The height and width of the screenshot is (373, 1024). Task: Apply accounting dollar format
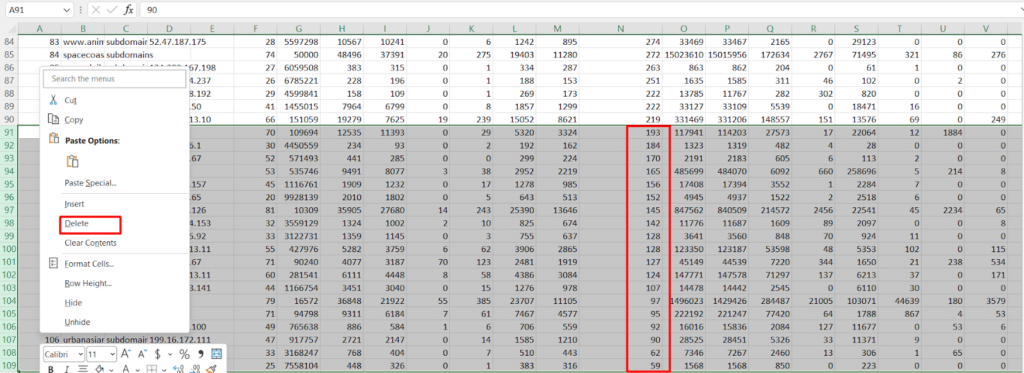[157, 354]
